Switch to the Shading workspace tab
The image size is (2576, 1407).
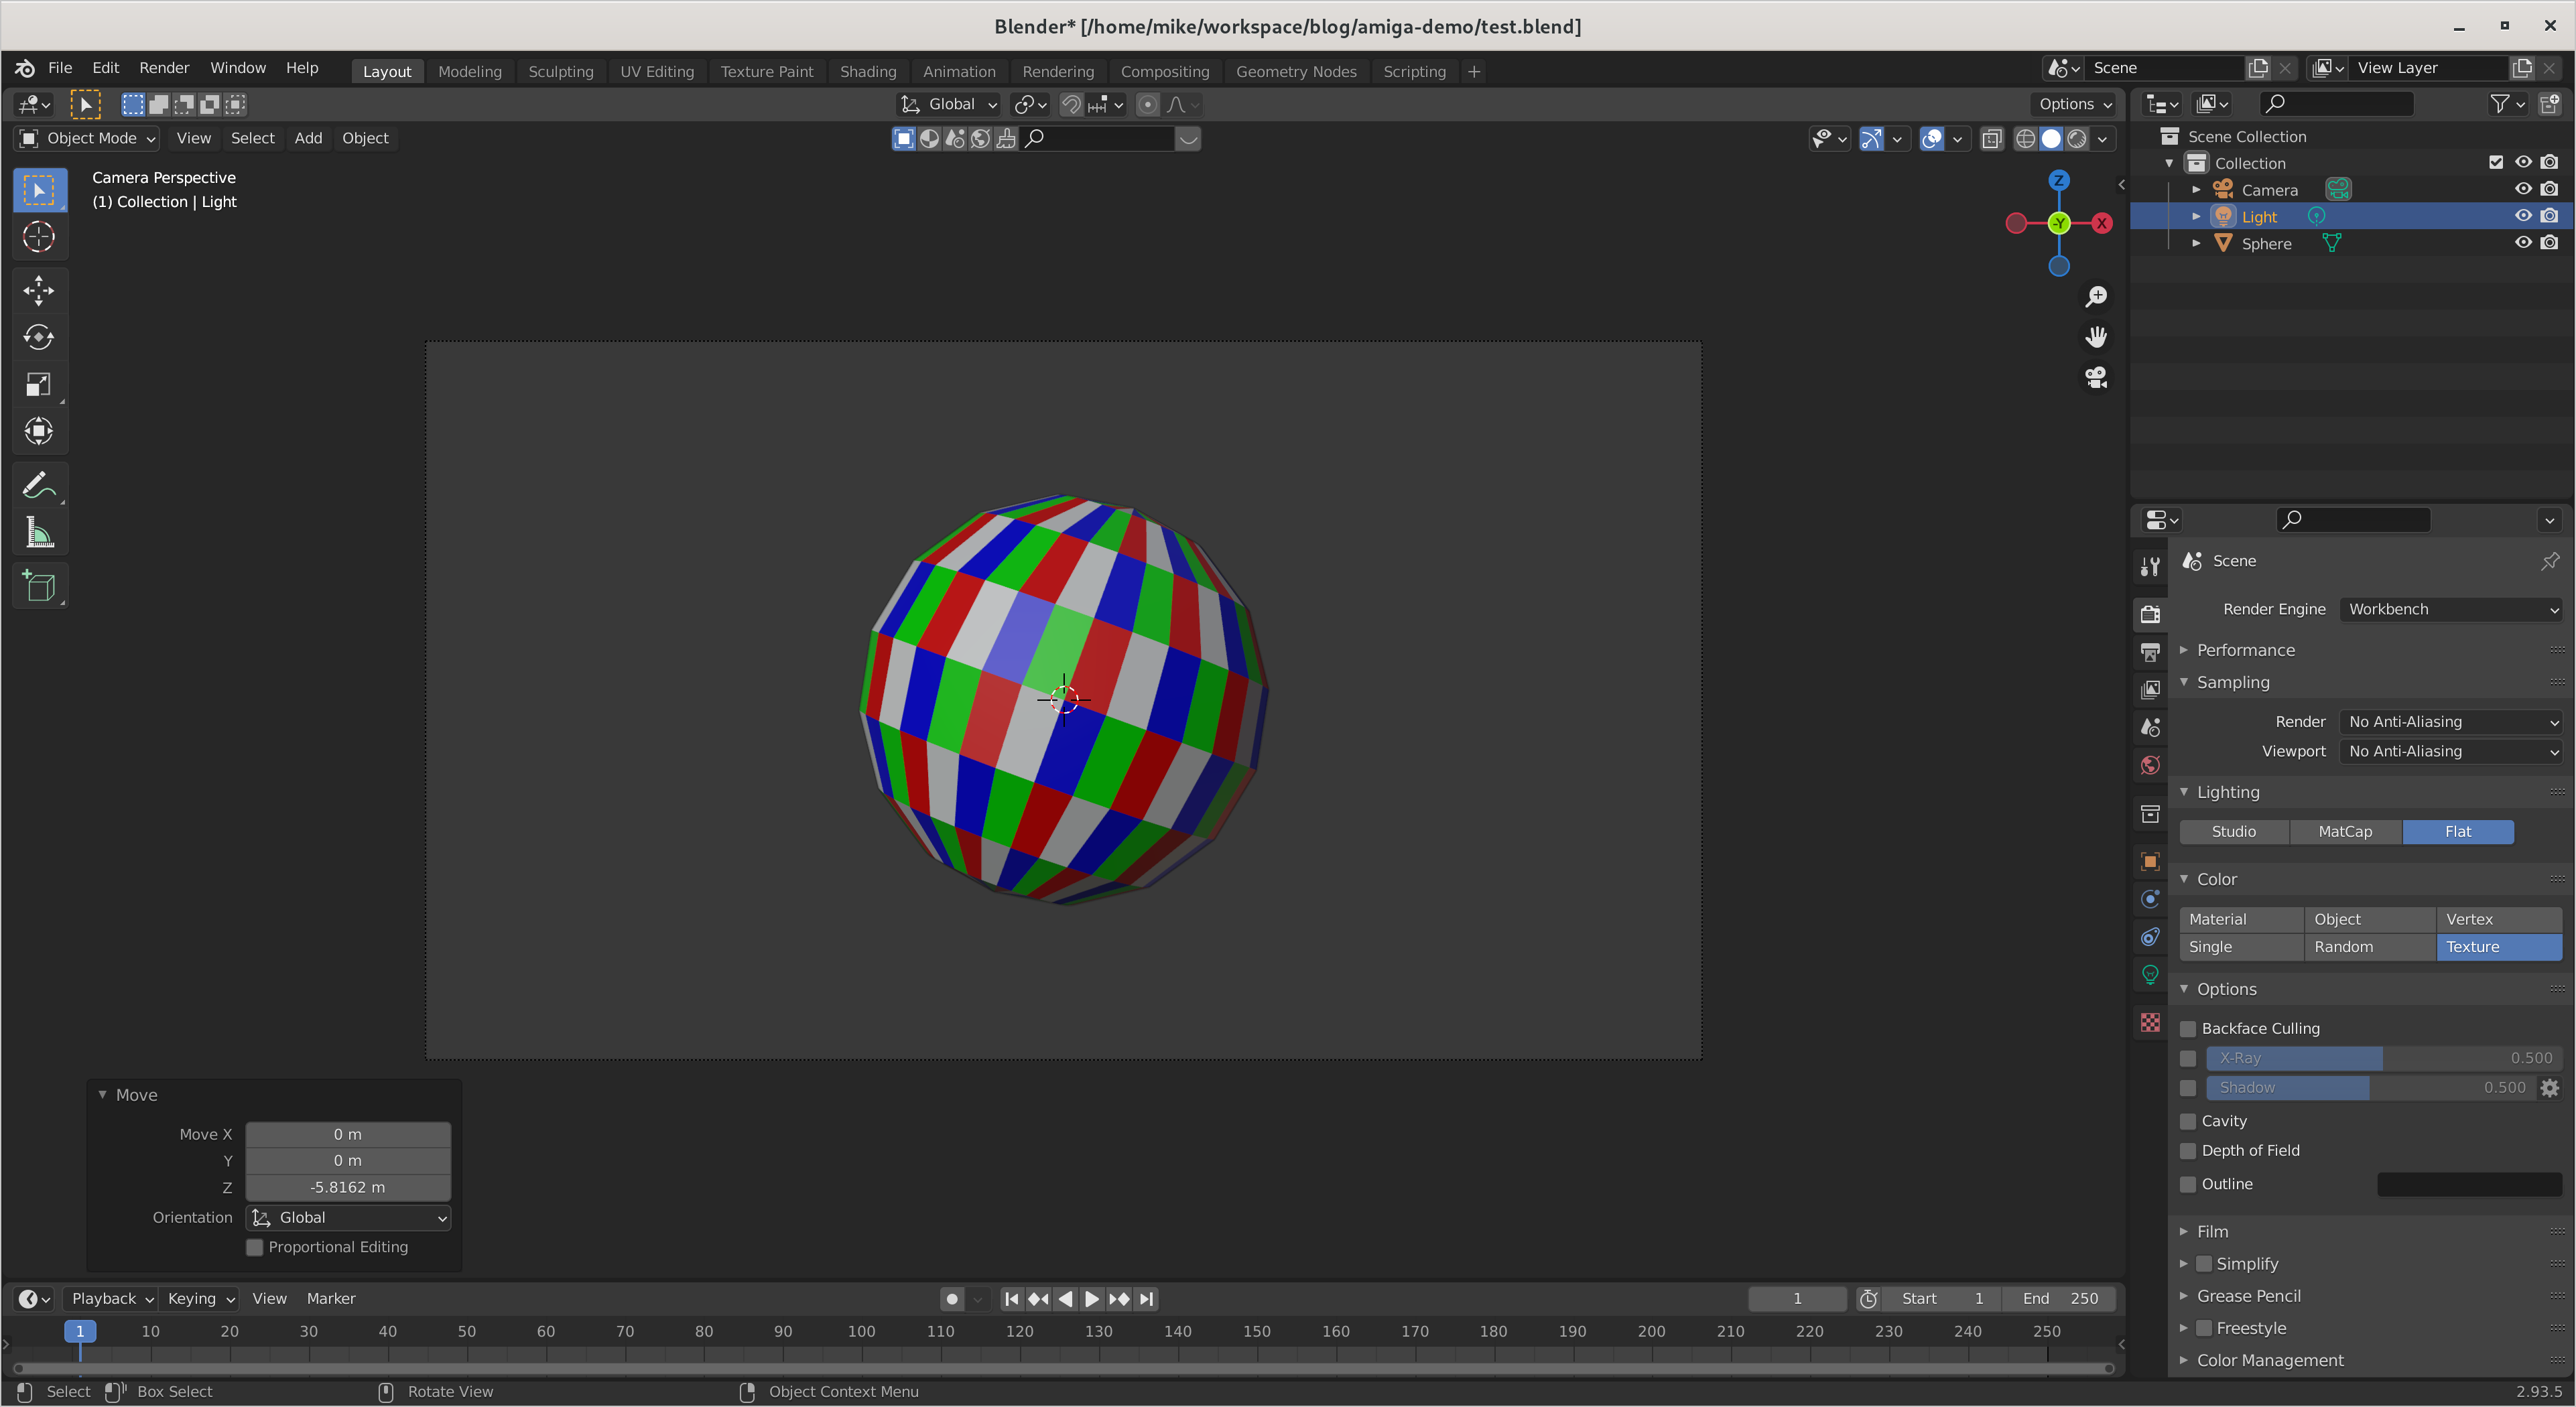point(867,72)
